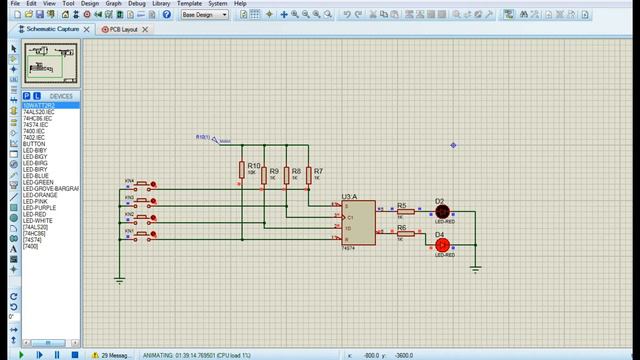Select the Junction dot tool
Screen dimensions: 640x360
[x=13, y=69]
